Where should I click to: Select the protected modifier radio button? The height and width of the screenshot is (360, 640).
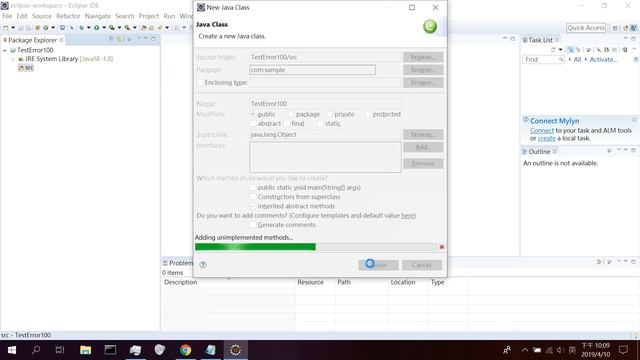(368, 114)
